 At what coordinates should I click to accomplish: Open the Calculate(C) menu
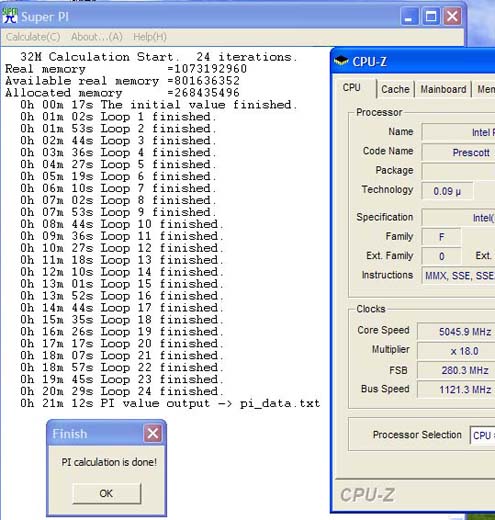33,37
